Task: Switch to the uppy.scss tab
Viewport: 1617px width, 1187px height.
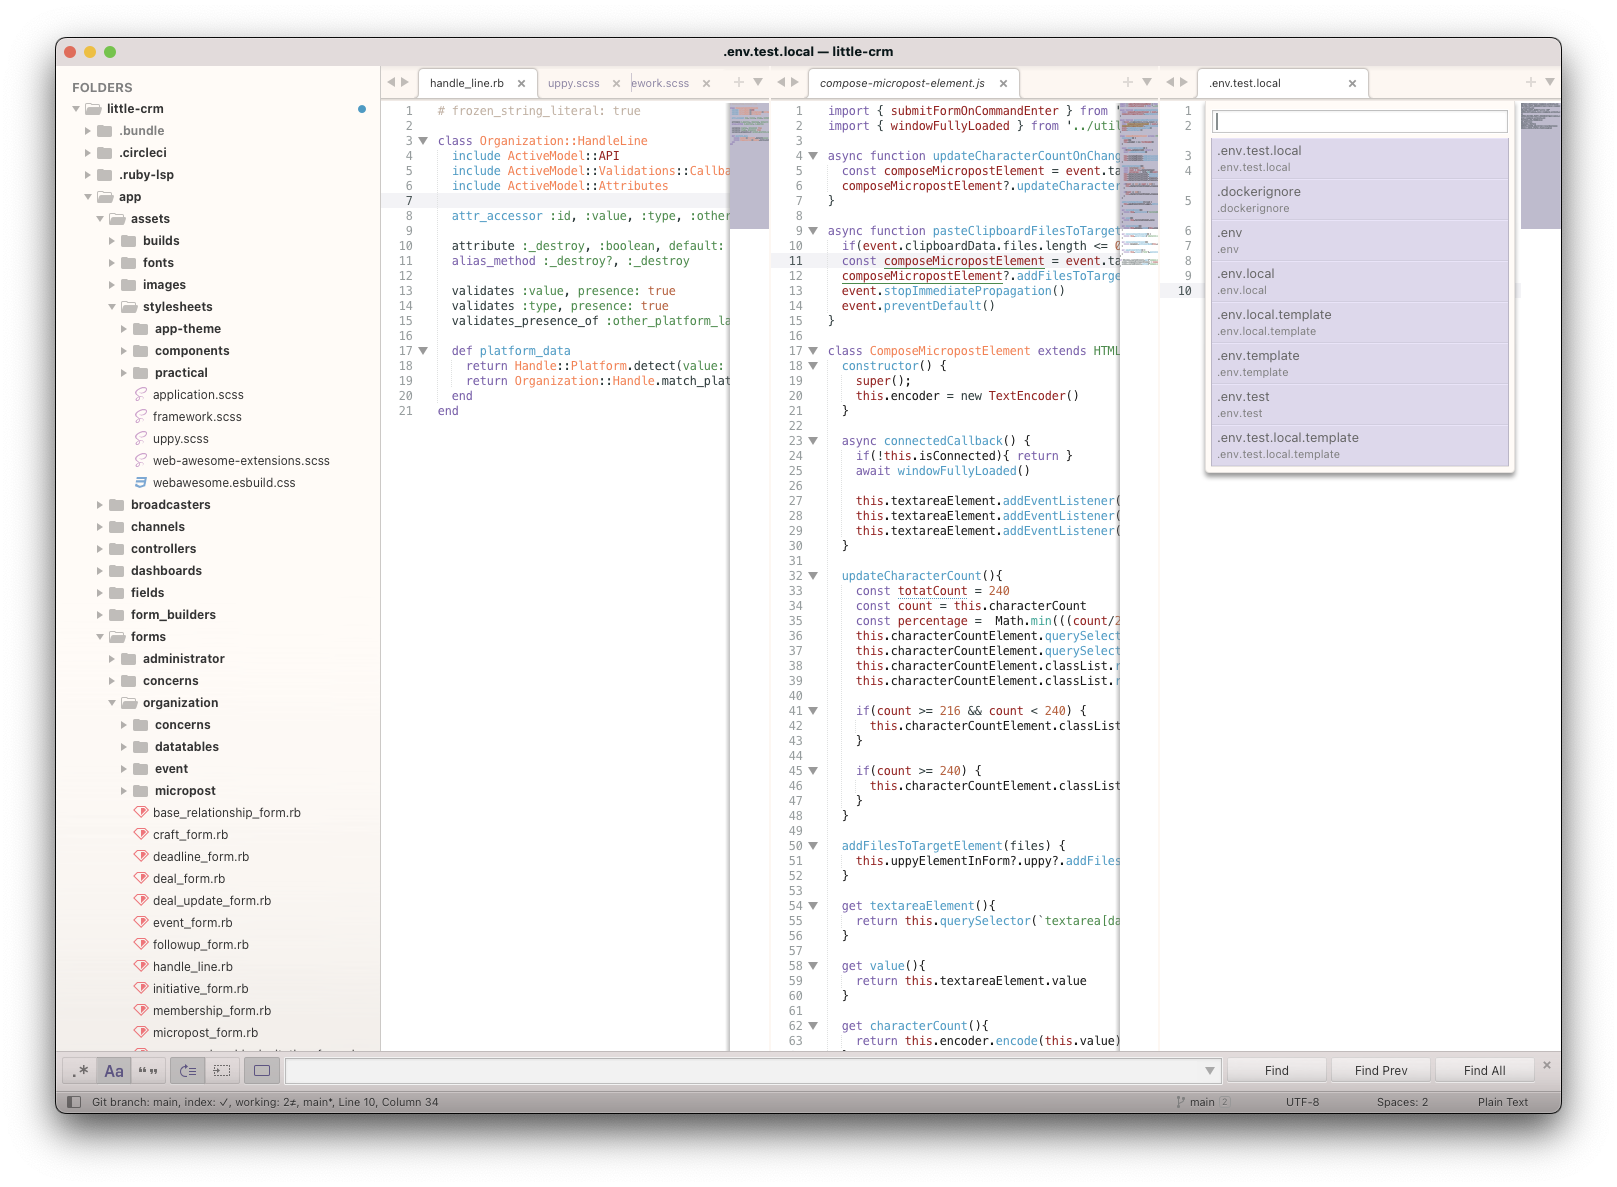Action: 574,84
